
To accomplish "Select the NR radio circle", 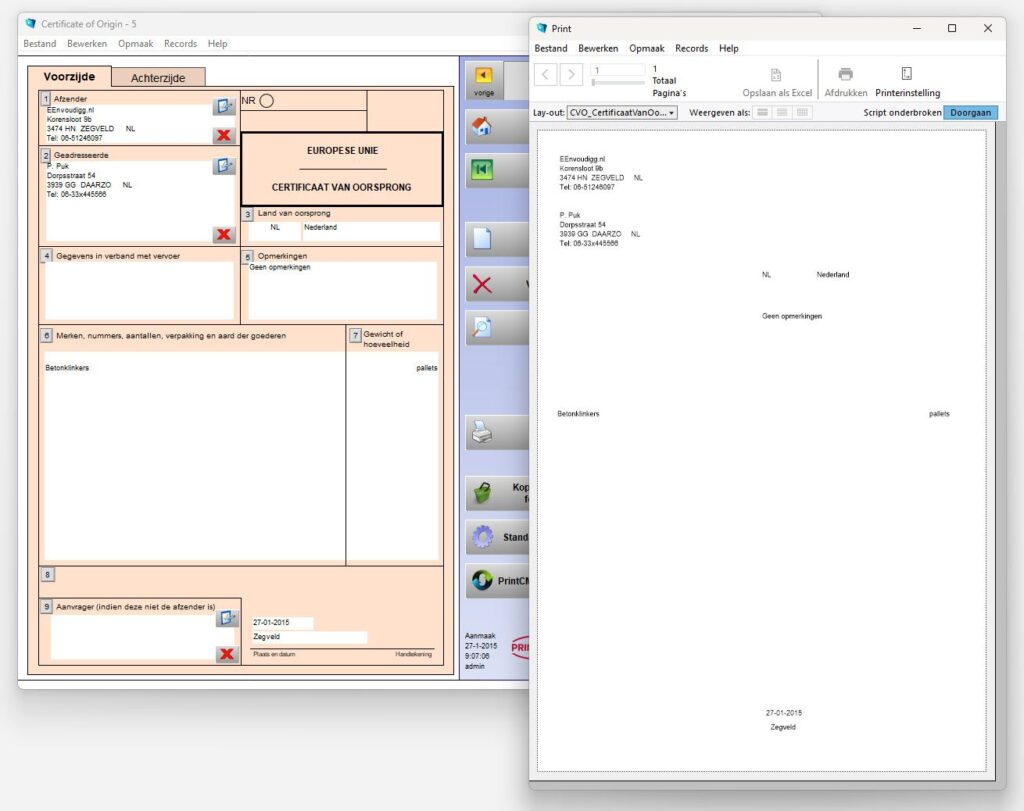I will point(266,101).
